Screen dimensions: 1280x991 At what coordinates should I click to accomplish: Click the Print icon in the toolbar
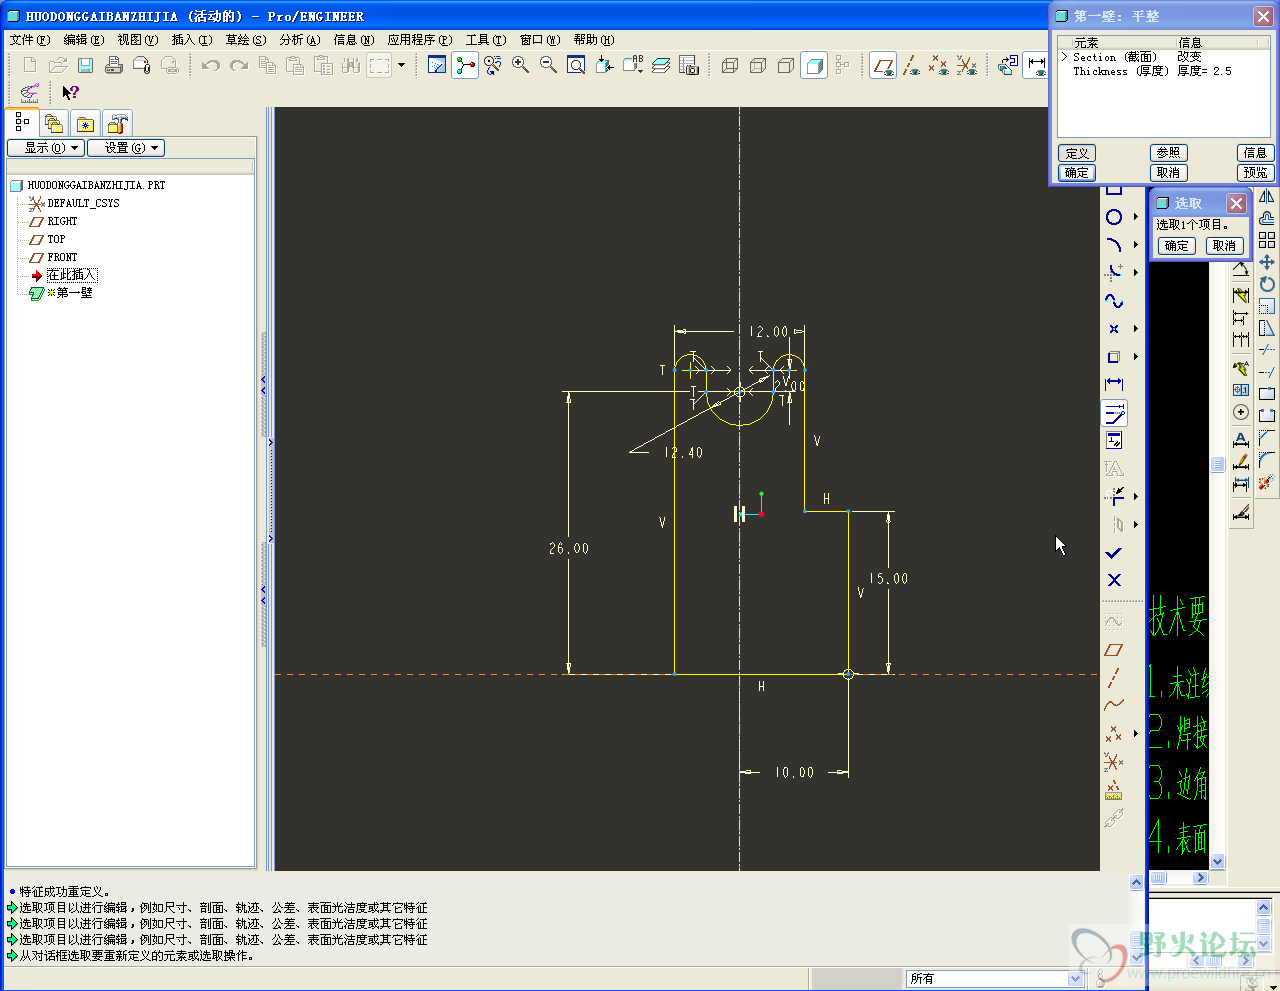click(x=114, y=65)
